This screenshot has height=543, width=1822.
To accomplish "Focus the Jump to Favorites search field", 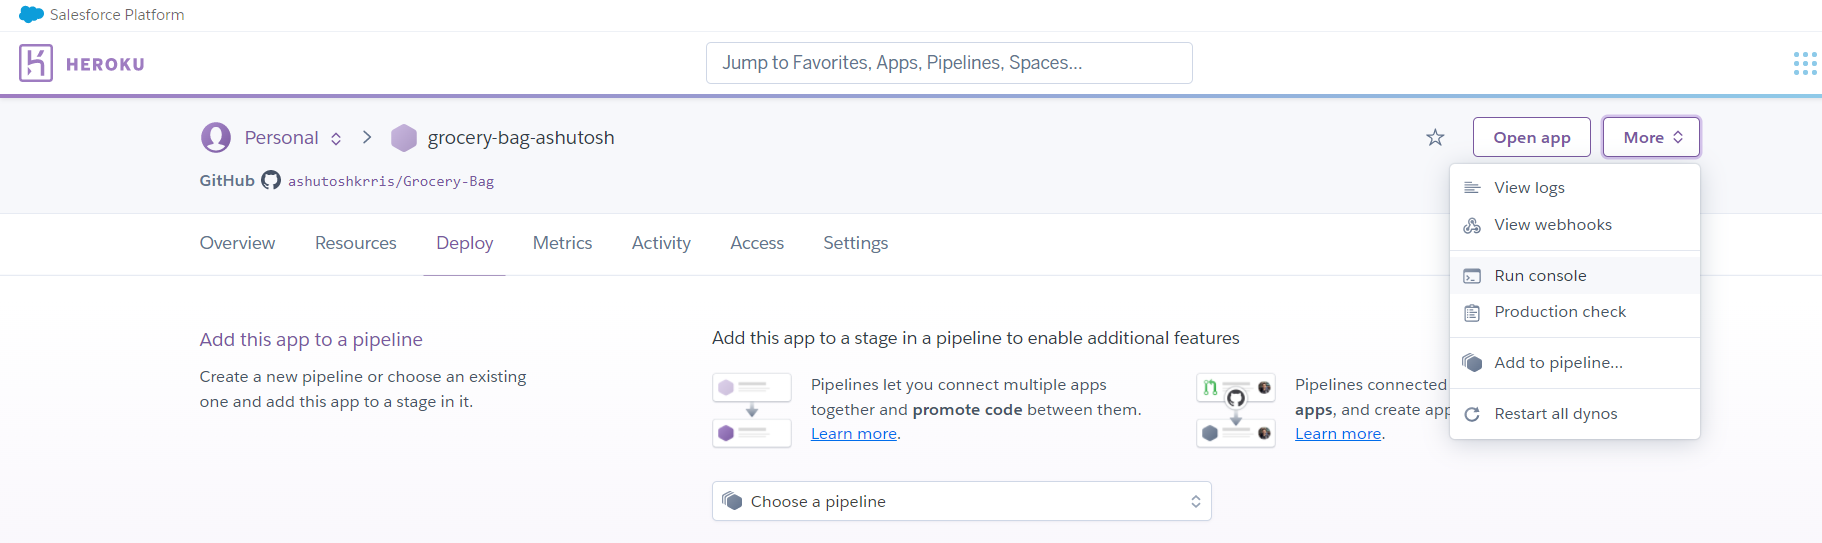I will 948,63.
